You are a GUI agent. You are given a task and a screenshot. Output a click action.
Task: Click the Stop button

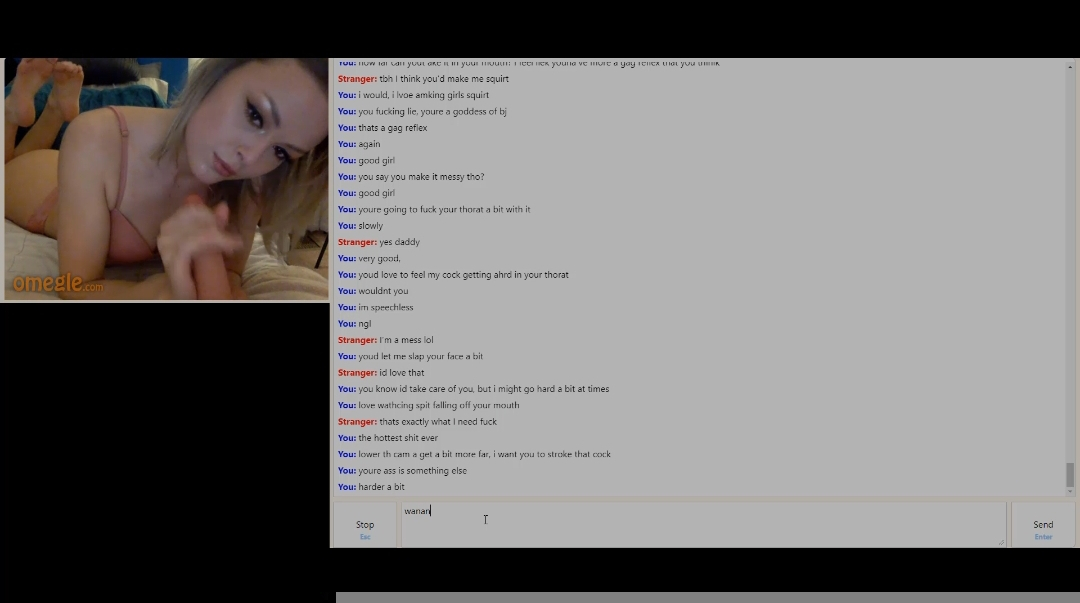point(364,525)
